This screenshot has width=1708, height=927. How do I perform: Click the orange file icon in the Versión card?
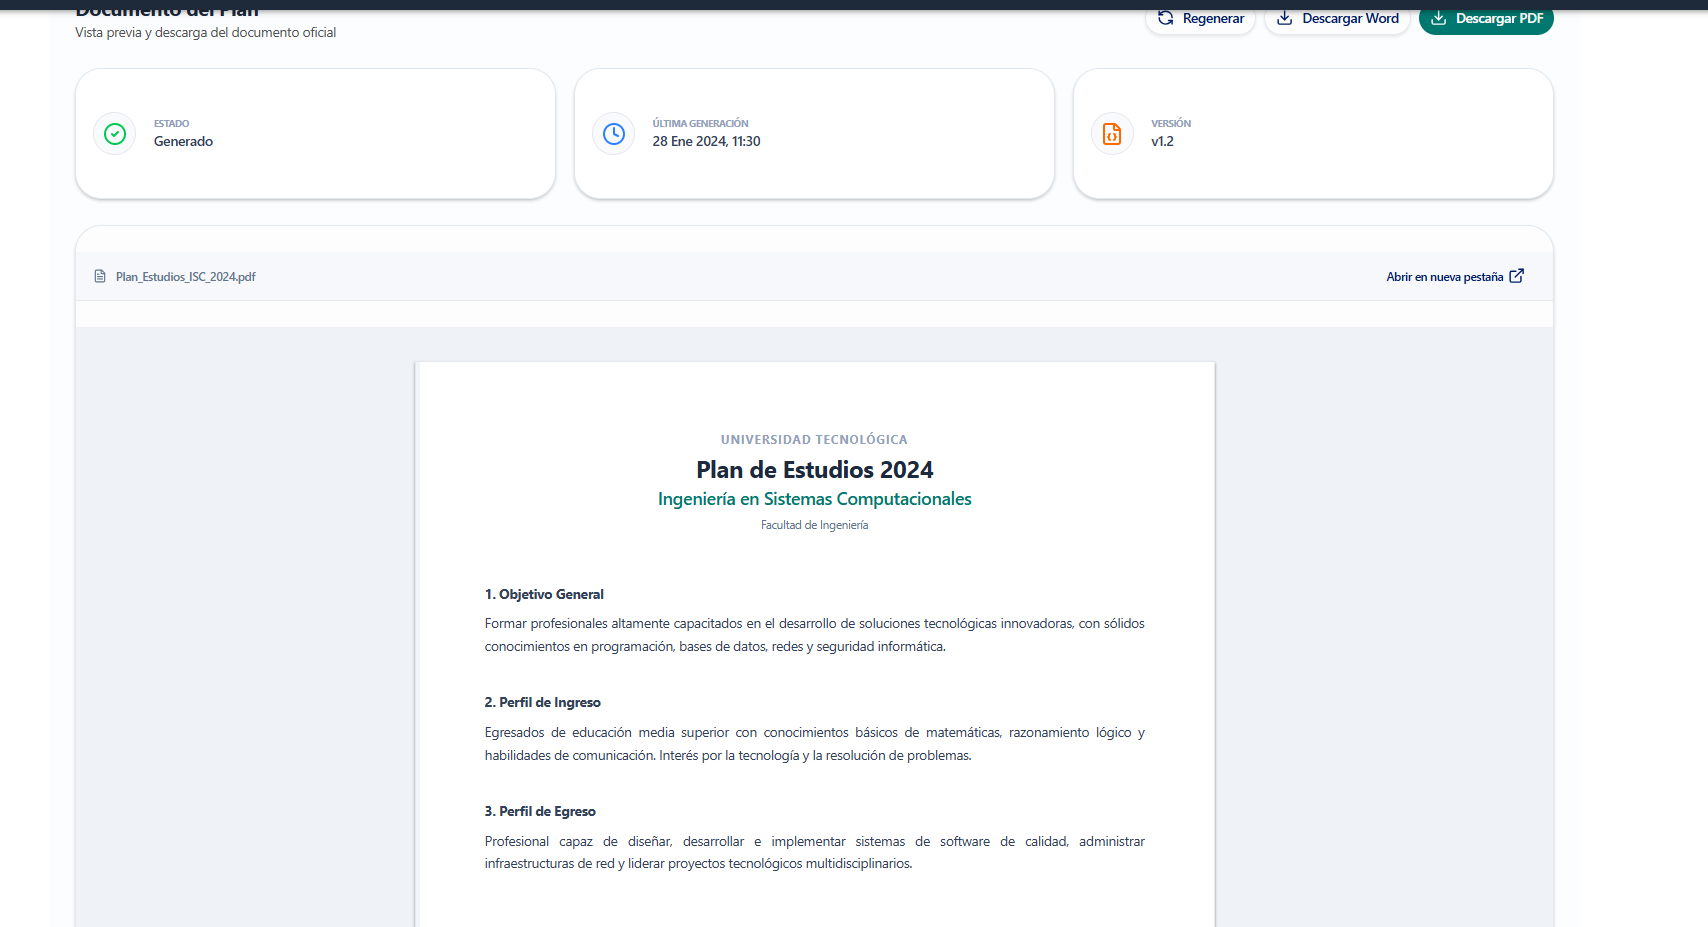point(1112,134)
